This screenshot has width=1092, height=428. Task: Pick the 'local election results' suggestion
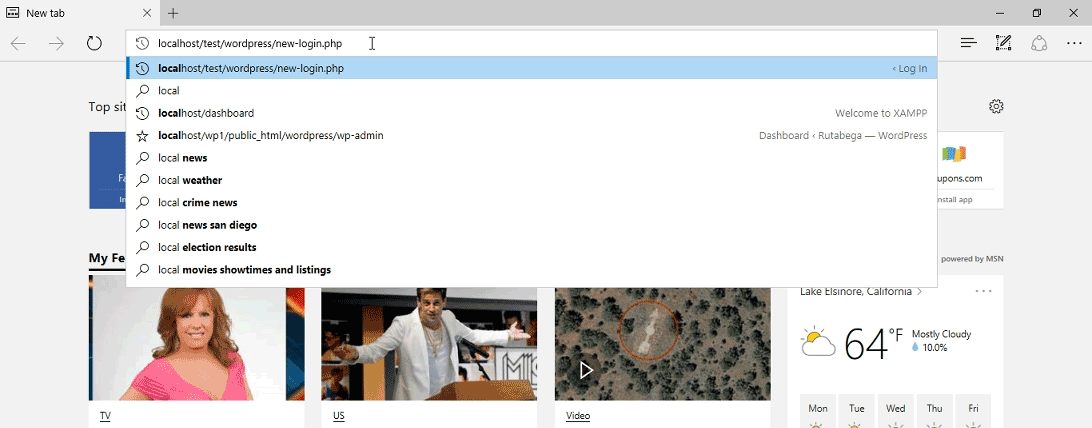click(207, 247)
